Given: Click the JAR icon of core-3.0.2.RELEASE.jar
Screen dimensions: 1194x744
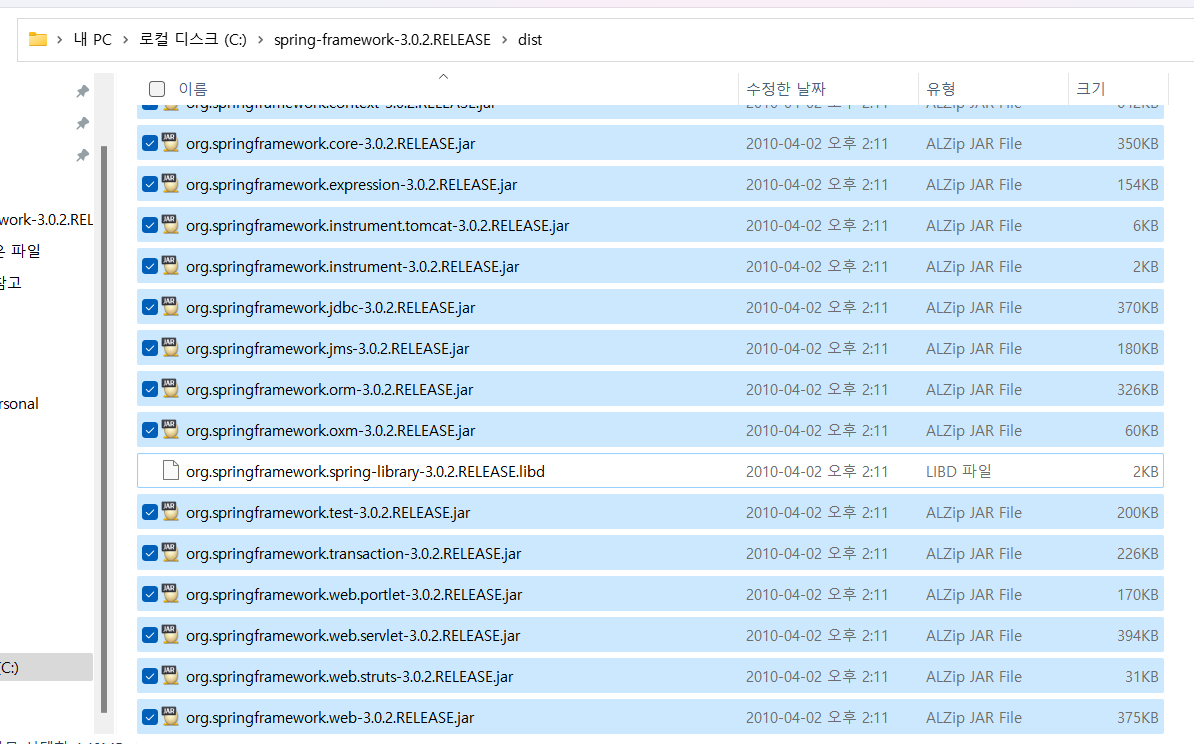Looking at the screenshot, I should point(171,143).
